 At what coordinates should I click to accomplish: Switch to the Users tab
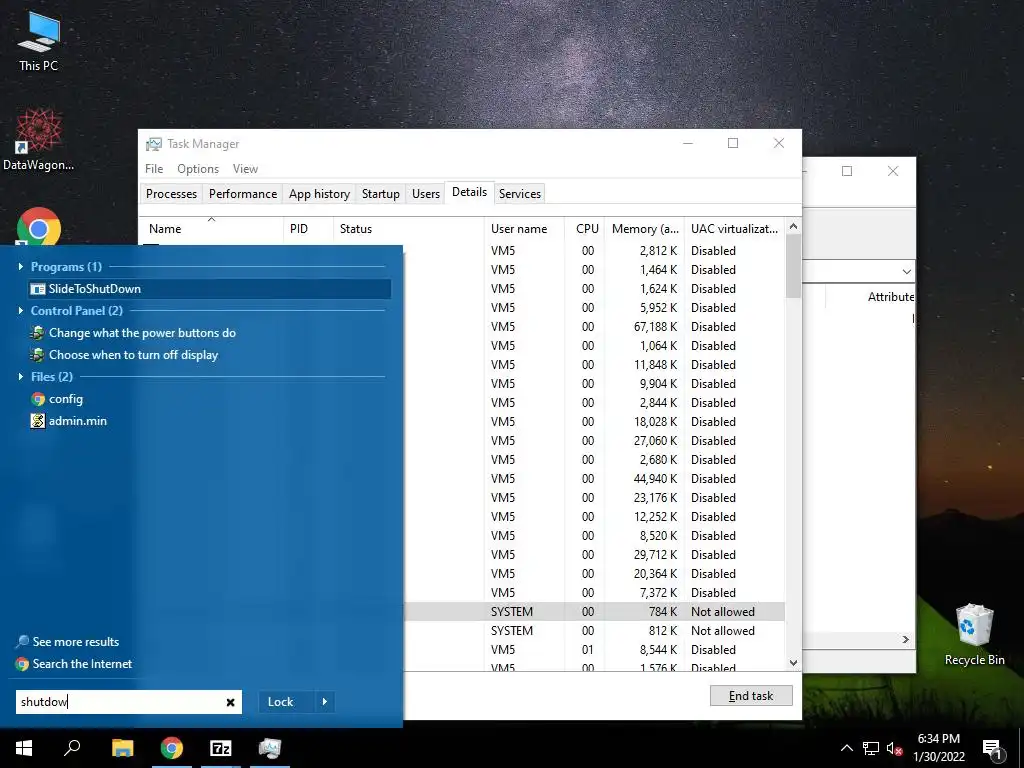tap(426, 194)
